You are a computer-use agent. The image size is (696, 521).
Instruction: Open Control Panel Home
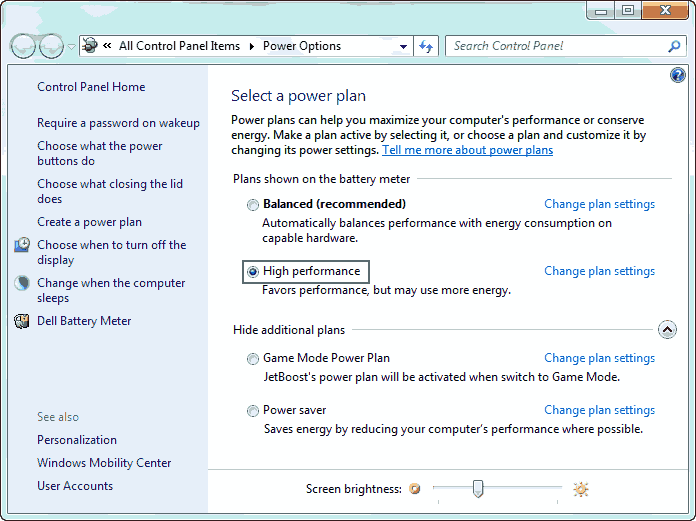(x=91, y=87)
